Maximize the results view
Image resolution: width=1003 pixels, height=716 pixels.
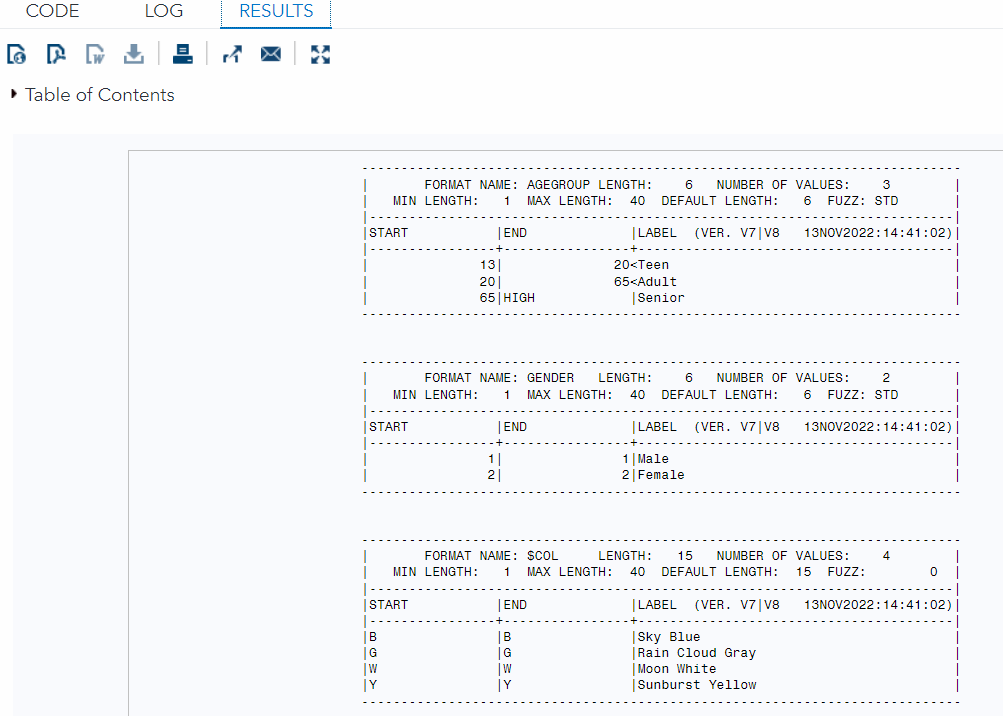click(320, 54)
